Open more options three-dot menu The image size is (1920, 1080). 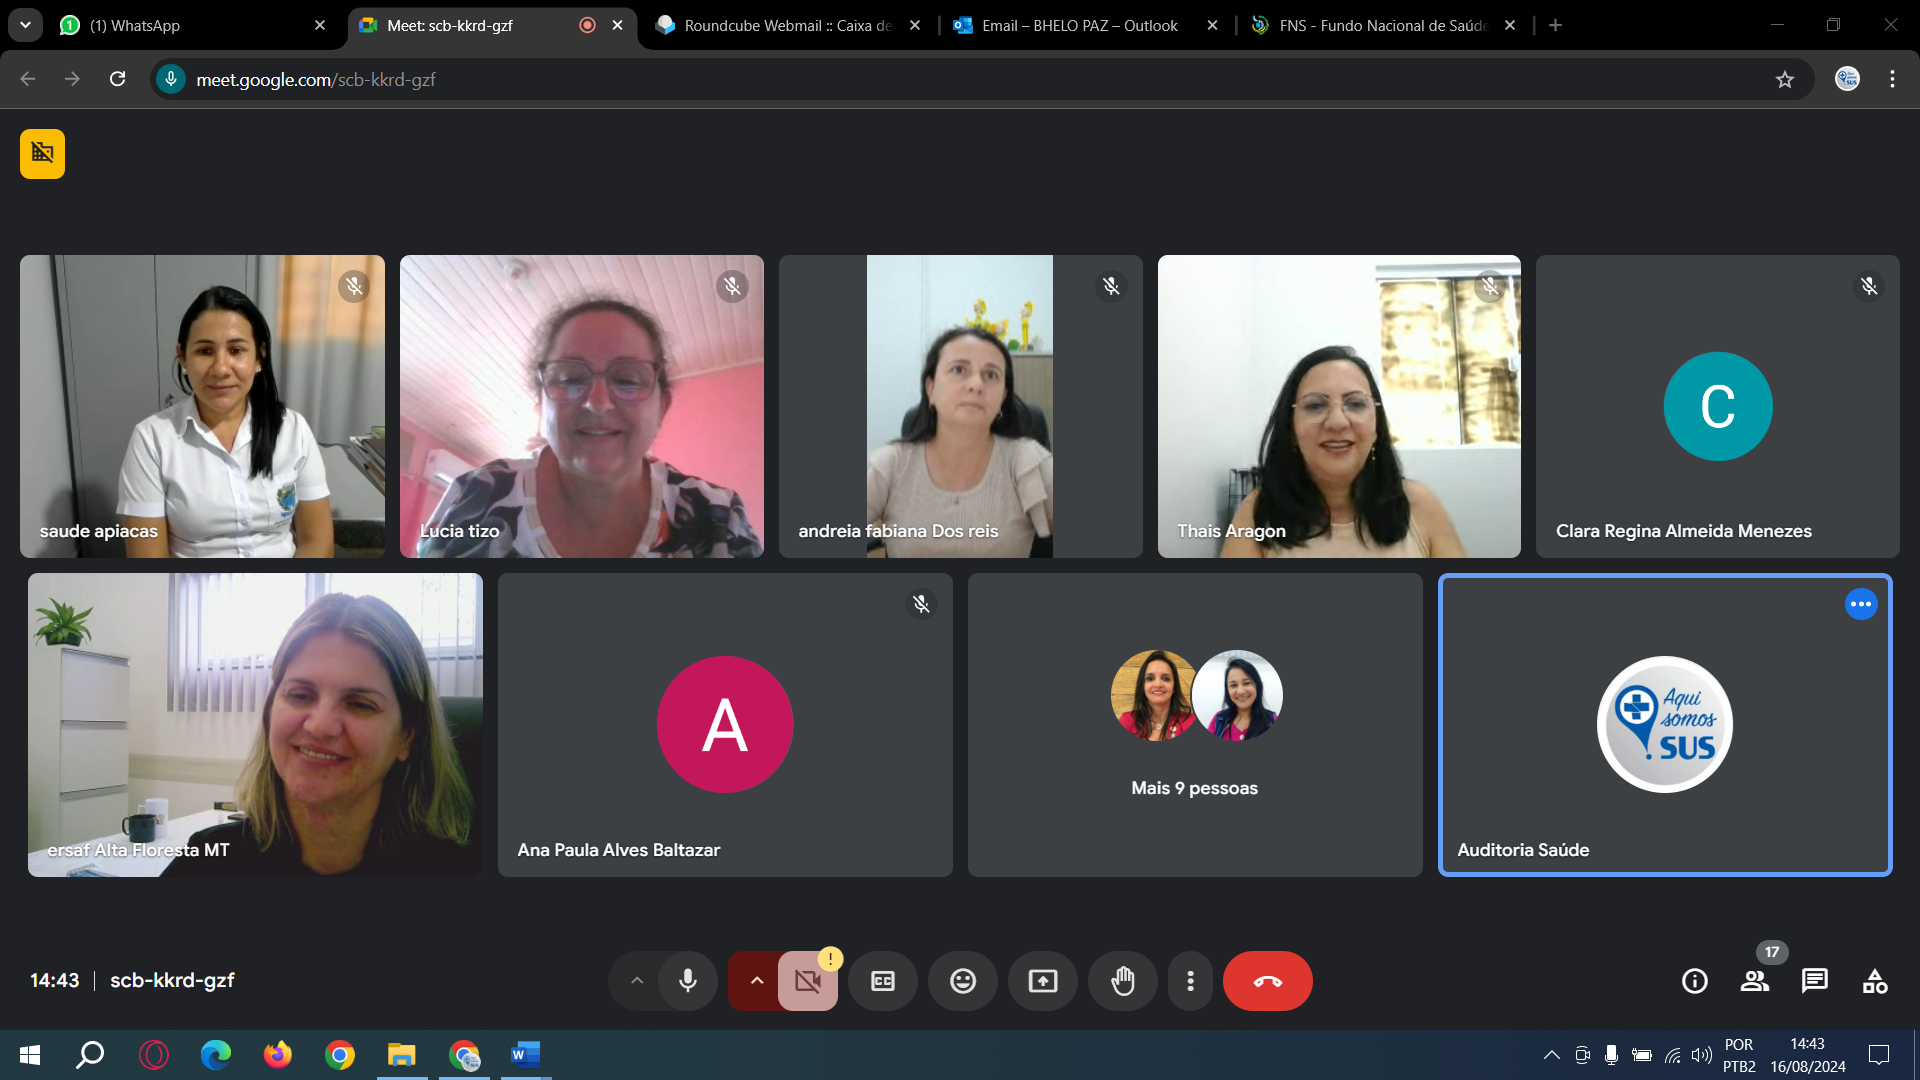[1190, 981]
